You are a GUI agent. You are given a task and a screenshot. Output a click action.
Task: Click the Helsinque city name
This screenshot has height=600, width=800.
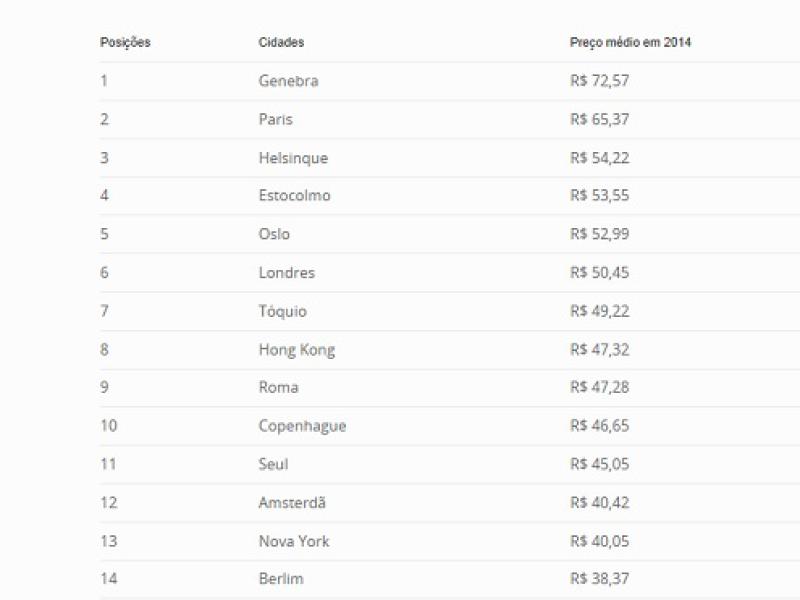pyautogui.click(x=293, y=158)
